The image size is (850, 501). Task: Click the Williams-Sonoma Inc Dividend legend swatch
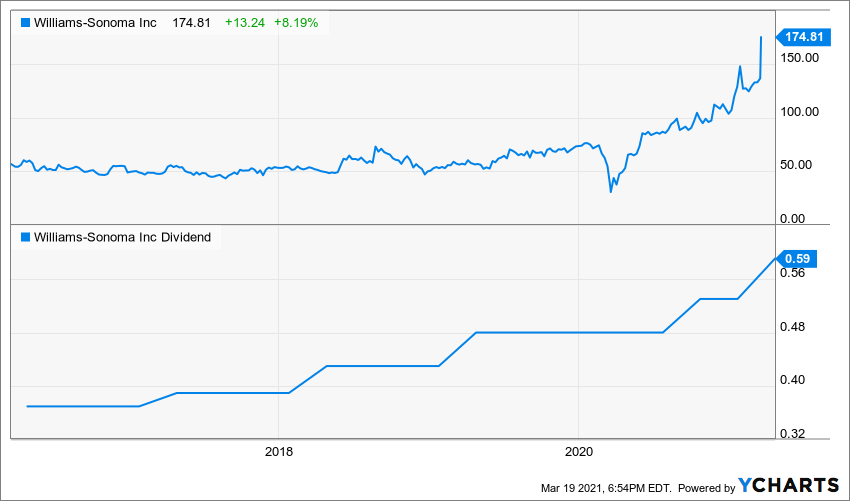pyautogui.click(x=25, y=237)
